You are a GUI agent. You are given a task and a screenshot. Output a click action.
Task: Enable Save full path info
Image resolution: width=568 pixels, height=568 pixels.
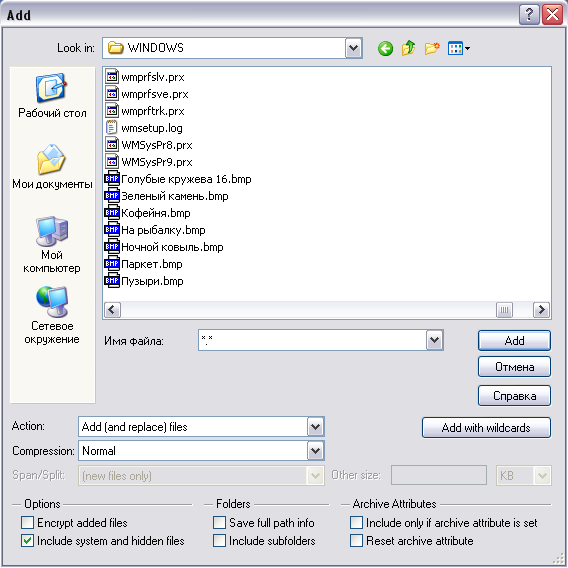pos(219,523)
